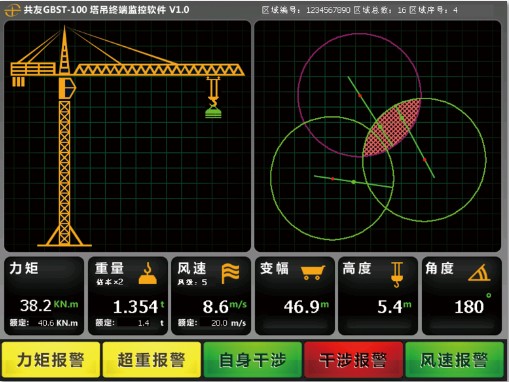Screen dimensions: 509x382
Task: Select the 超重报警 overweight alarm button
Action: pyautogui.click(x=152, y=360)
